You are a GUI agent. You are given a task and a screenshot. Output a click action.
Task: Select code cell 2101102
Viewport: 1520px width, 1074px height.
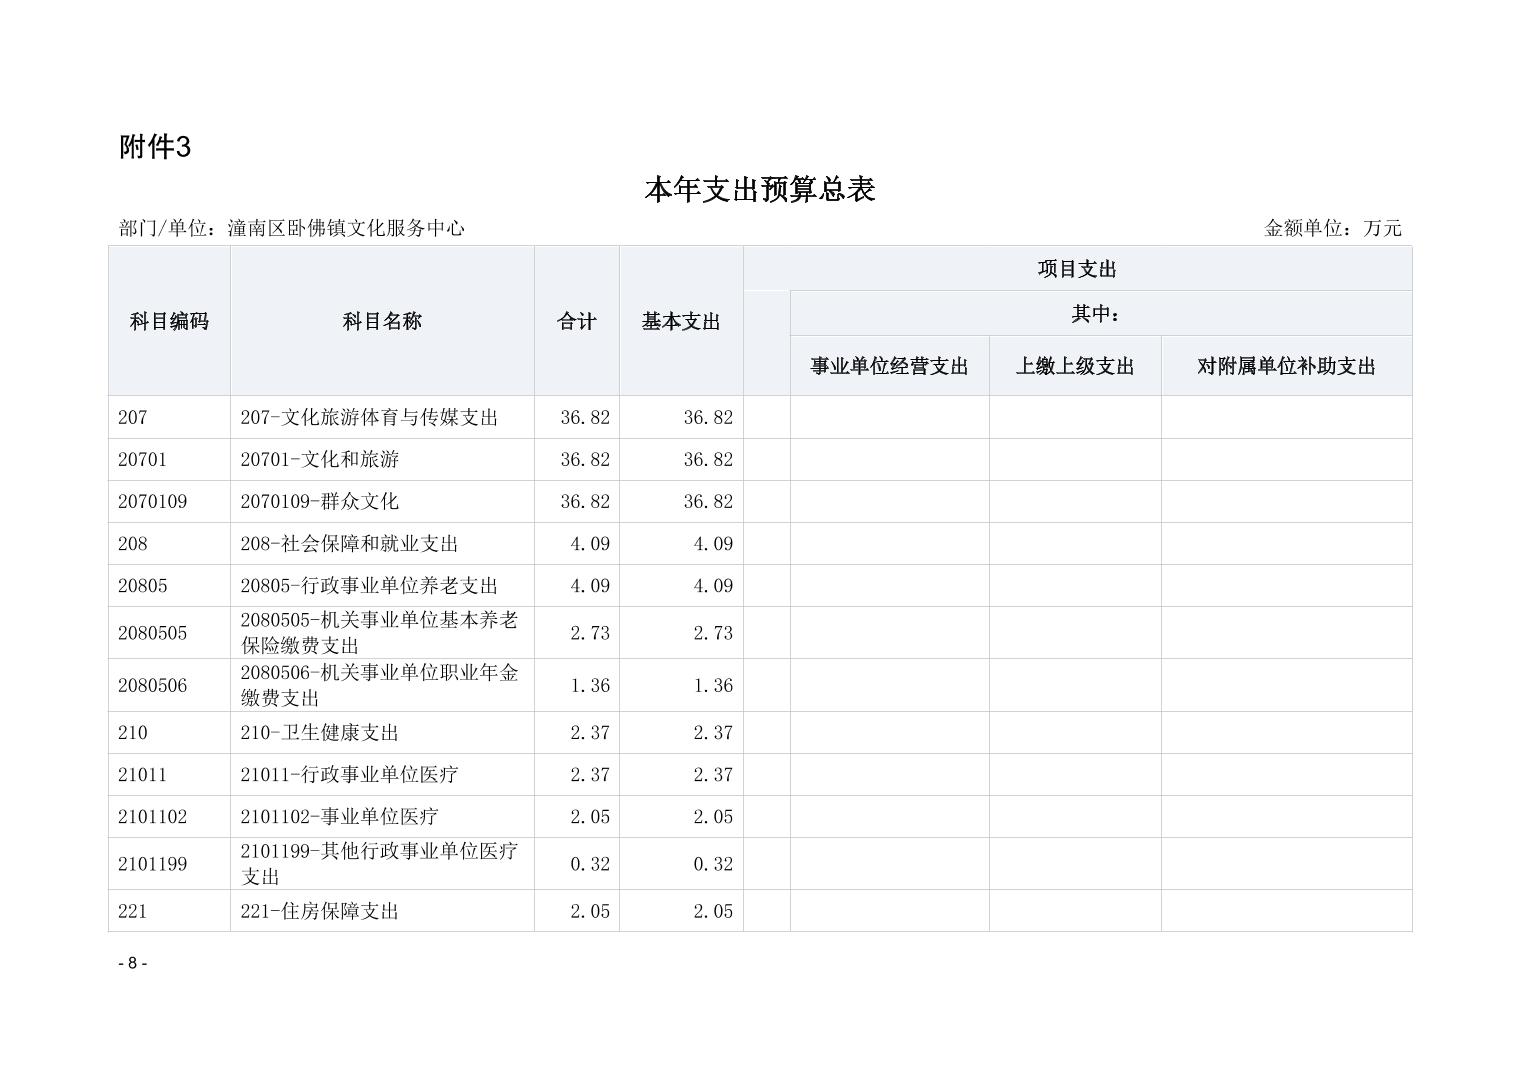pyautogui.click(x=169, y=816)
